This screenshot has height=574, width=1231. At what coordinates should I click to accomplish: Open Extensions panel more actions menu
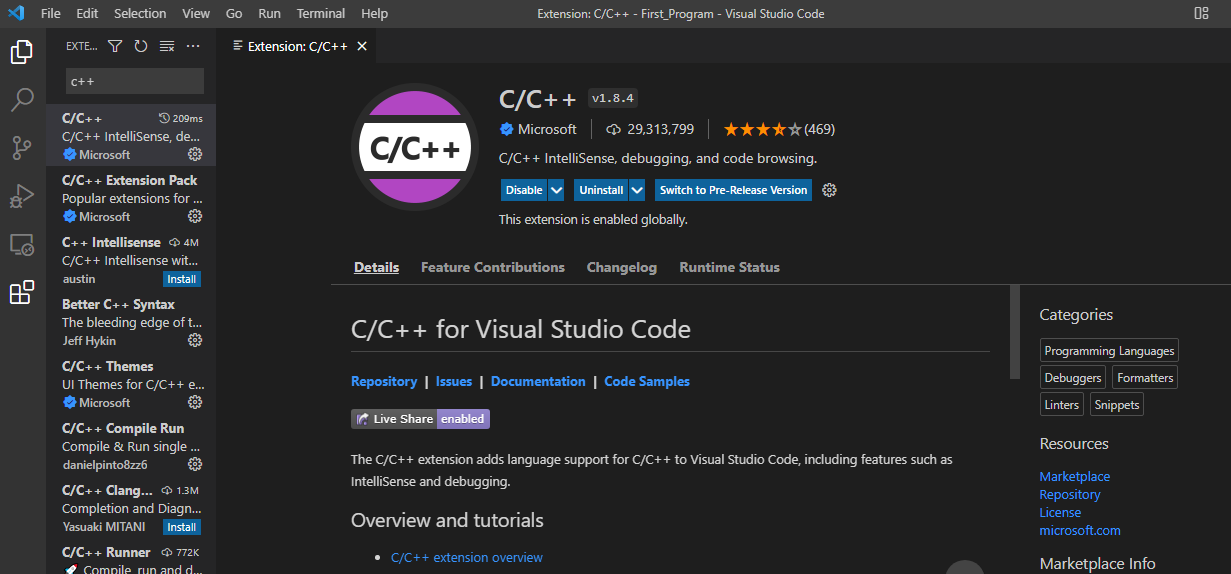point(193,46)
